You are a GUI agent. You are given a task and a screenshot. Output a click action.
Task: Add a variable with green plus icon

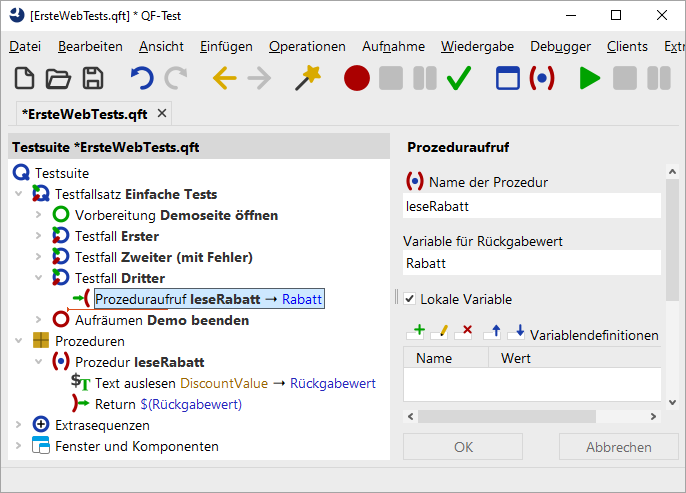[x=416, y=332]
